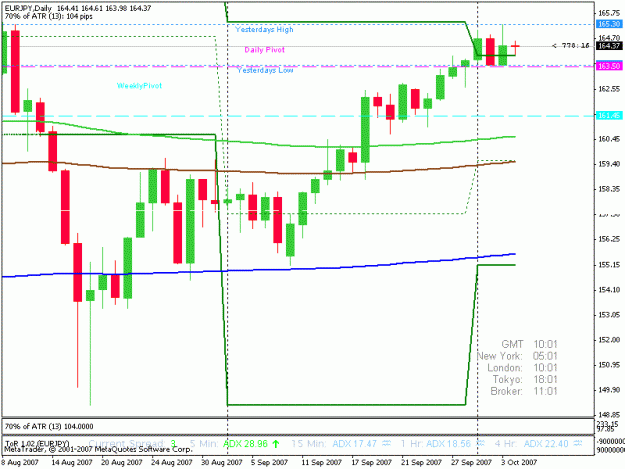Click the 152.00 value on price axis
Viewport: 625px width, 469px height.
point(609,340)
